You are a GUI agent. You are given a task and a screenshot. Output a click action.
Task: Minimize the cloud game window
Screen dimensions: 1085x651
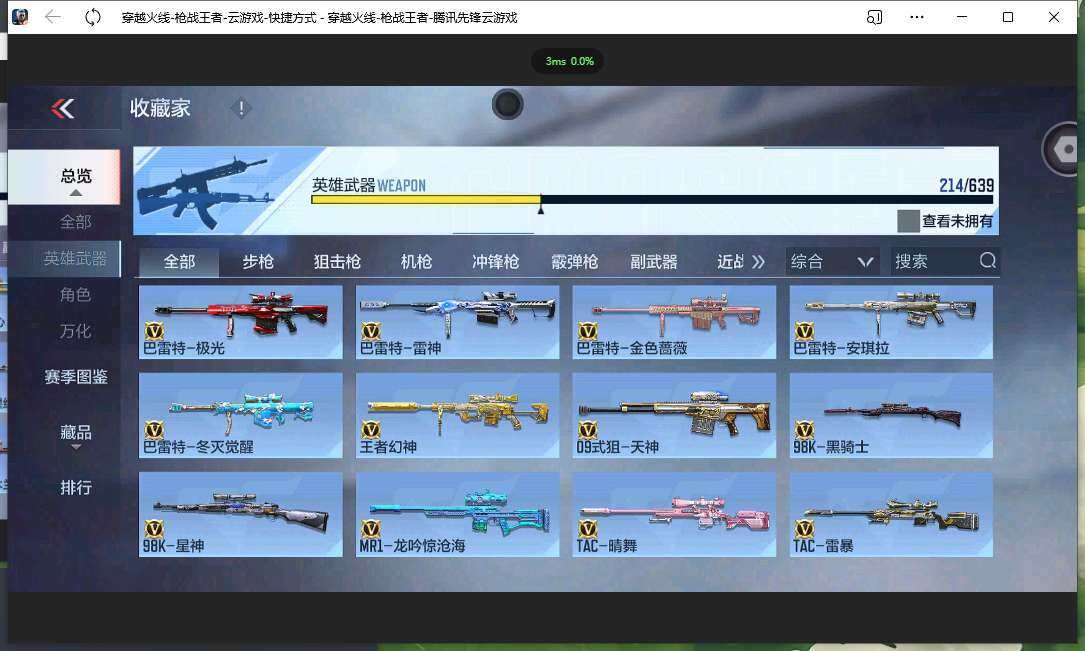(x=962, y=17)
